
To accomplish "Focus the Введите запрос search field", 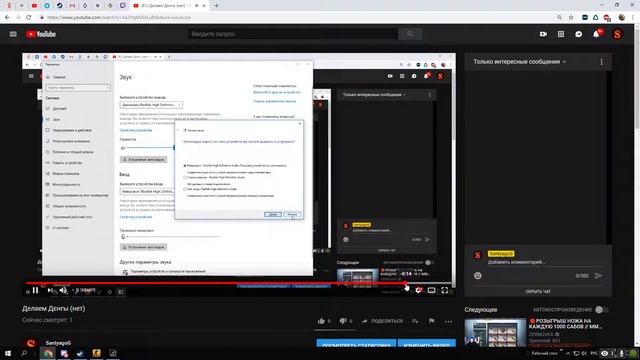I will (x=293, y=34).
